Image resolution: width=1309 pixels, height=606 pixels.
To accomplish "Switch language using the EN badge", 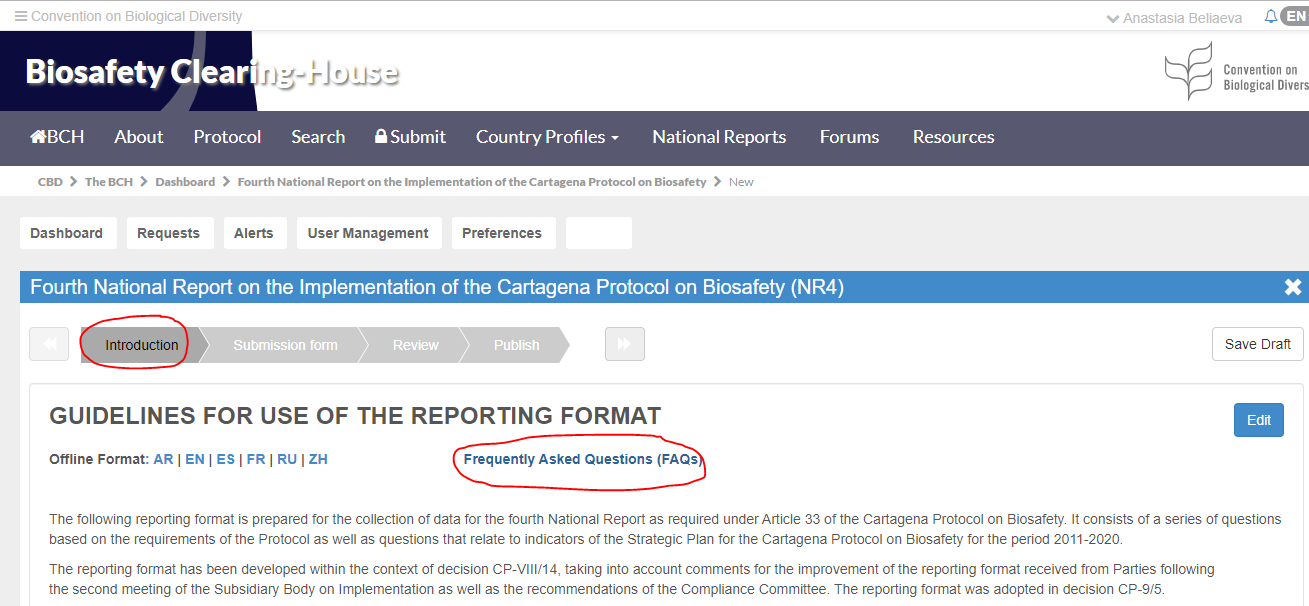I will (x=1295, y=17).
